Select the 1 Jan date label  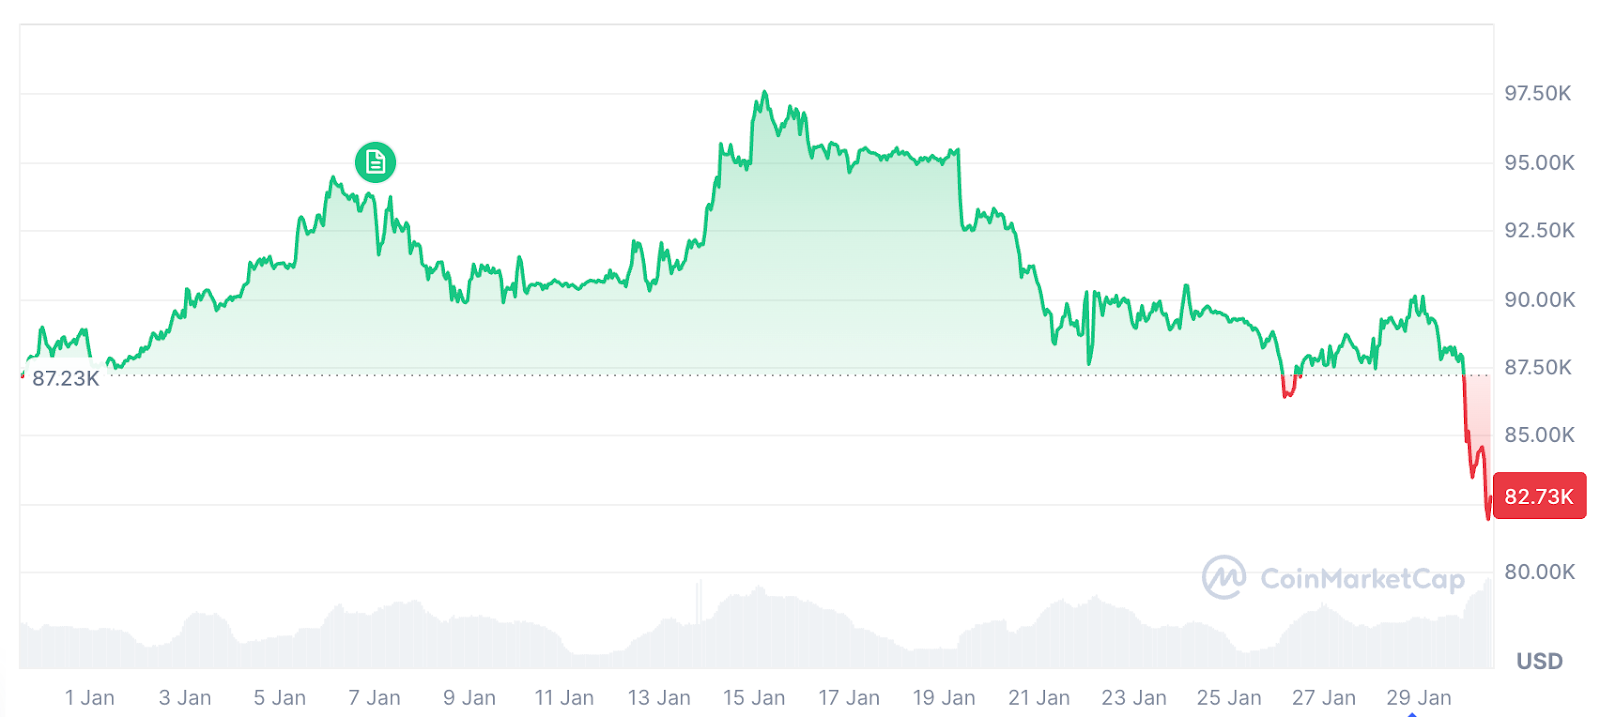point(90,698)
